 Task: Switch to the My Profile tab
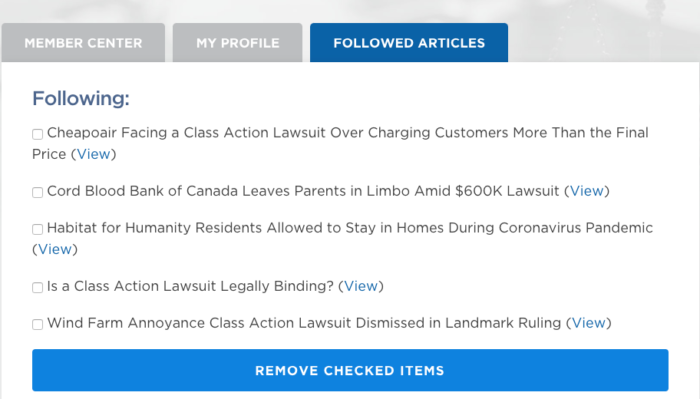238,43
